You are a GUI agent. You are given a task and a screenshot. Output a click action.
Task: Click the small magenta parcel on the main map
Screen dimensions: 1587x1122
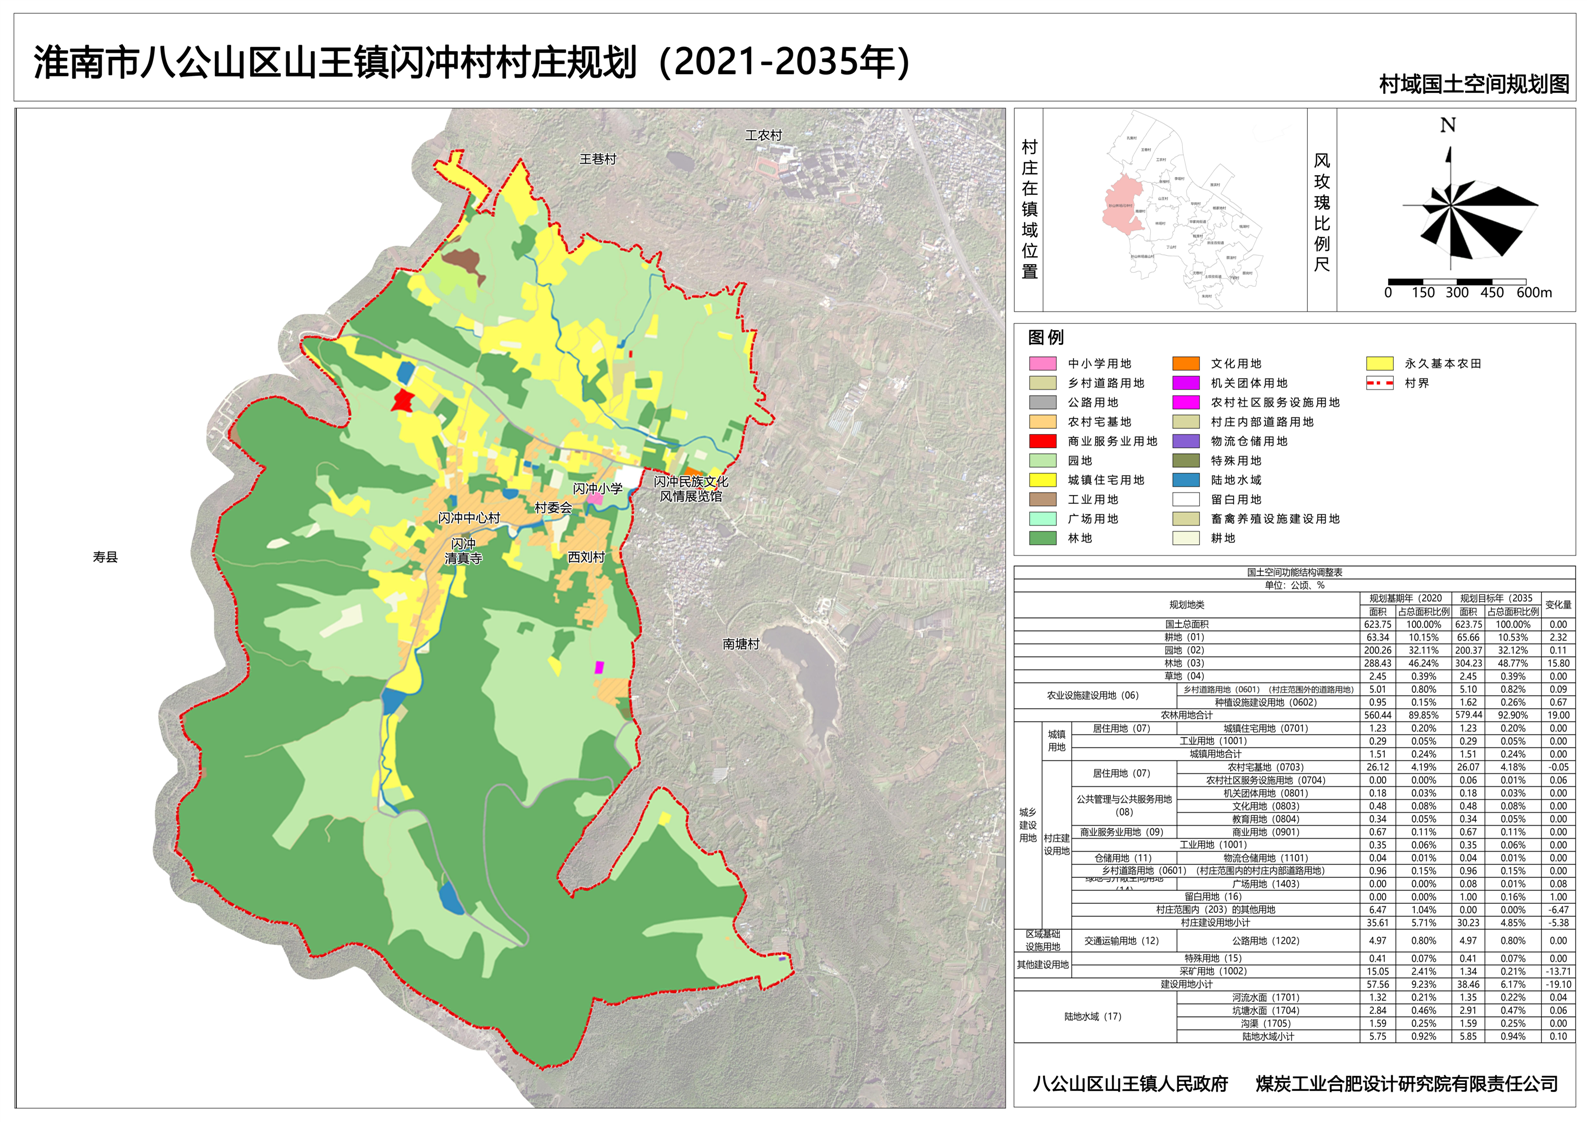(599, 667)
